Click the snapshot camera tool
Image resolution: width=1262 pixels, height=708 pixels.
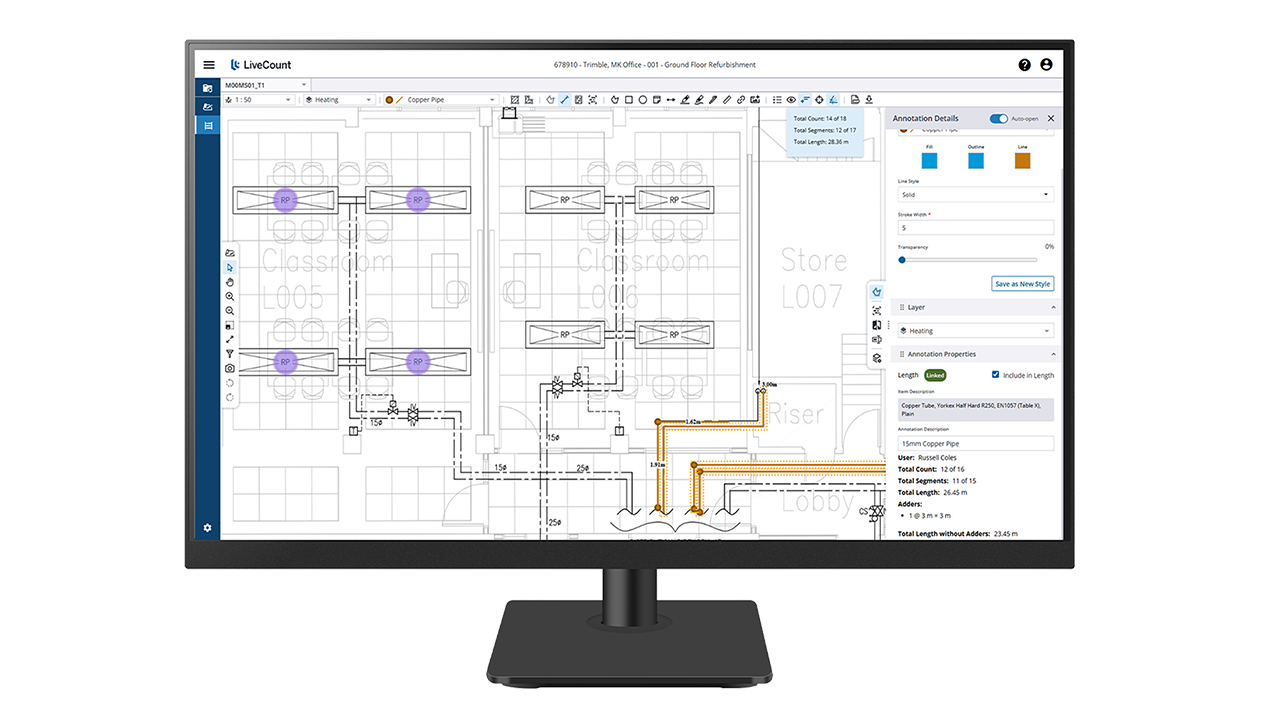click(230, 368)
